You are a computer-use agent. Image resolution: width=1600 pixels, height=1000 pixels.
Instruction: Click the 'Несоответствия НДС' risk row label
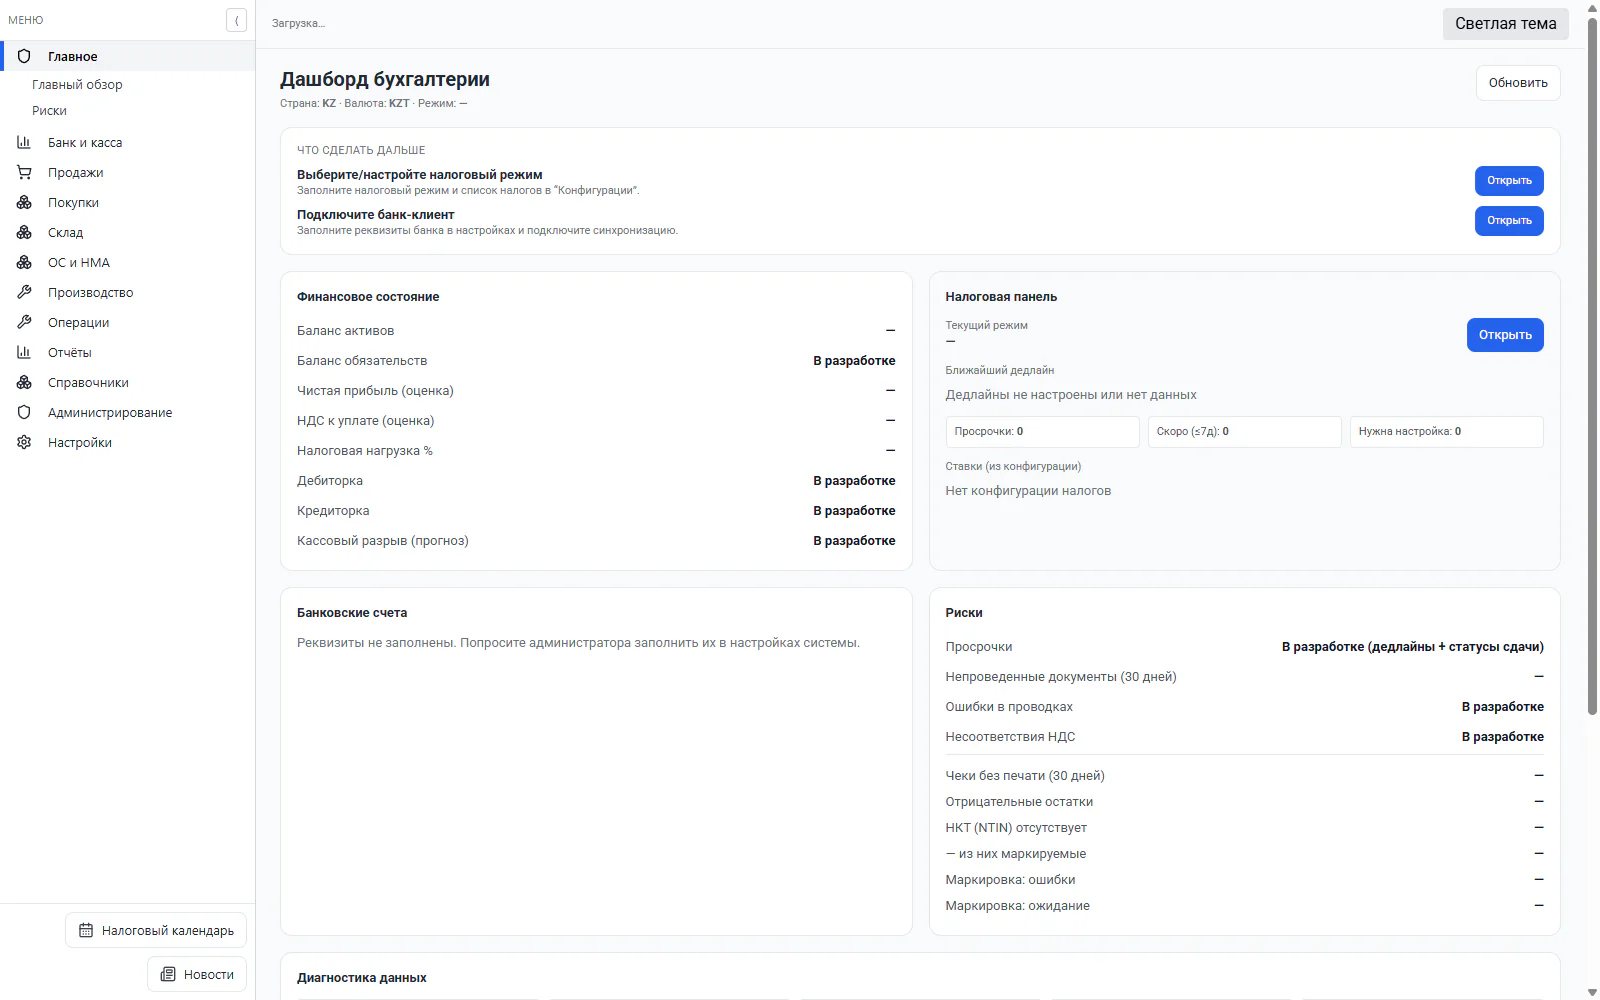[x=1010, y=737]
